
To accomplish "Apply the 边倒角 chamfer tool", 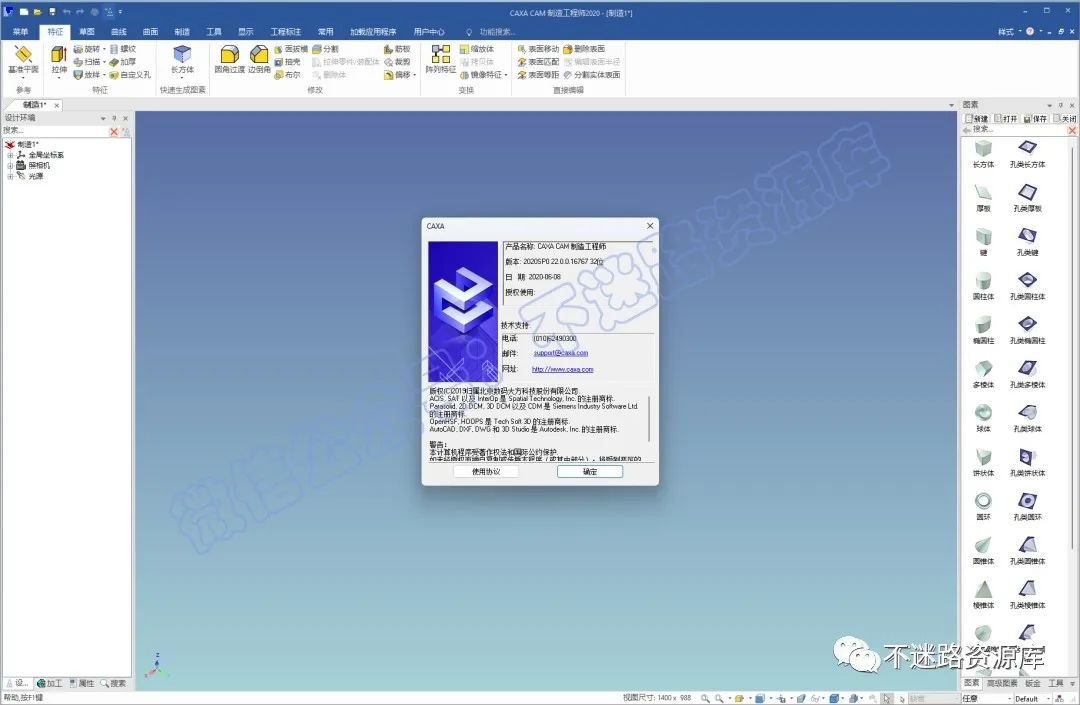I will tap(259, 59).
